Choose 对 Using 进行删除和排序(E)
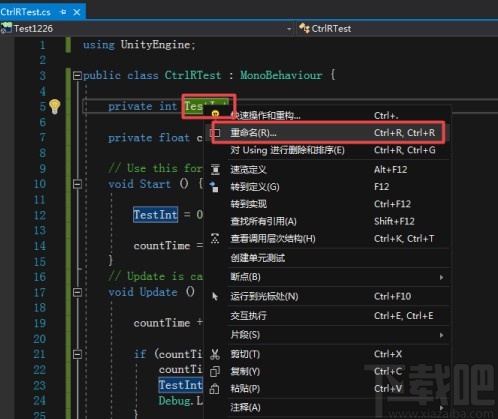 [327, 150]
